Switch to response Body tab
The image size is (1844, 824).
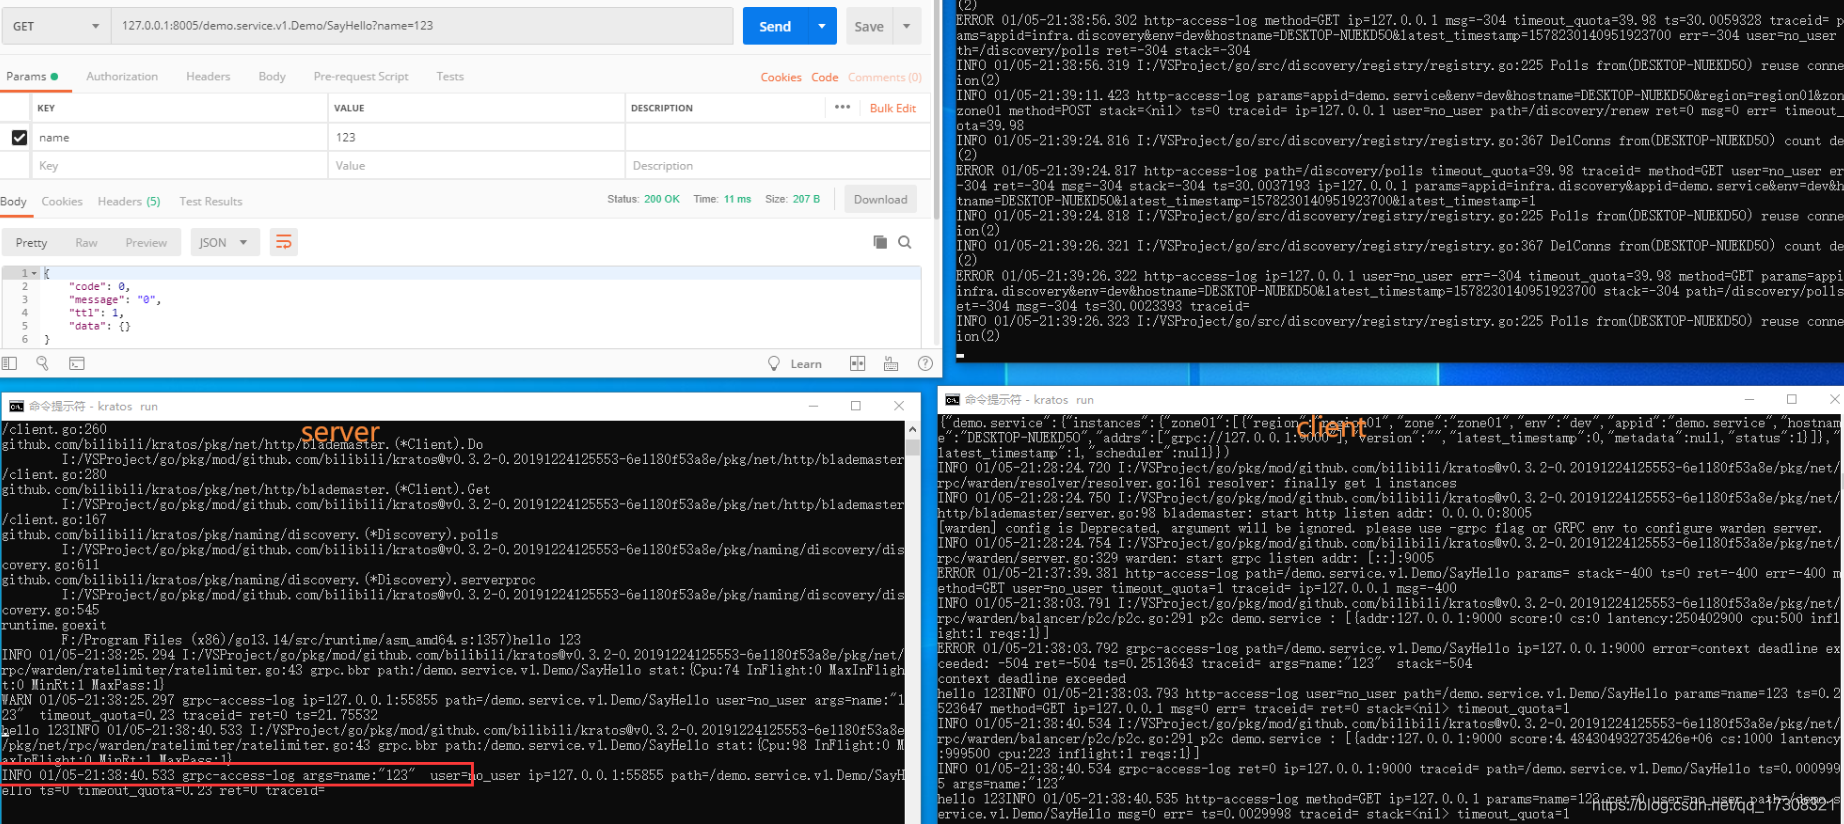pyautogui.click(x=14, y=201)
